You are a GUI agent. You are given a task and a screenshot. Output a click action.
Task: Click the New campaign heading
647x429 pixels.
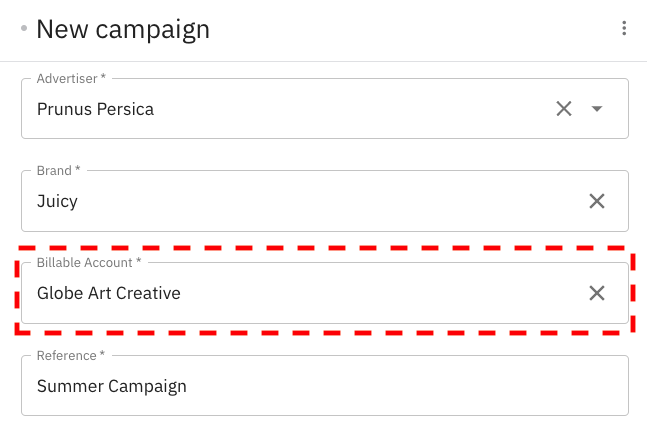pos(123,29)
